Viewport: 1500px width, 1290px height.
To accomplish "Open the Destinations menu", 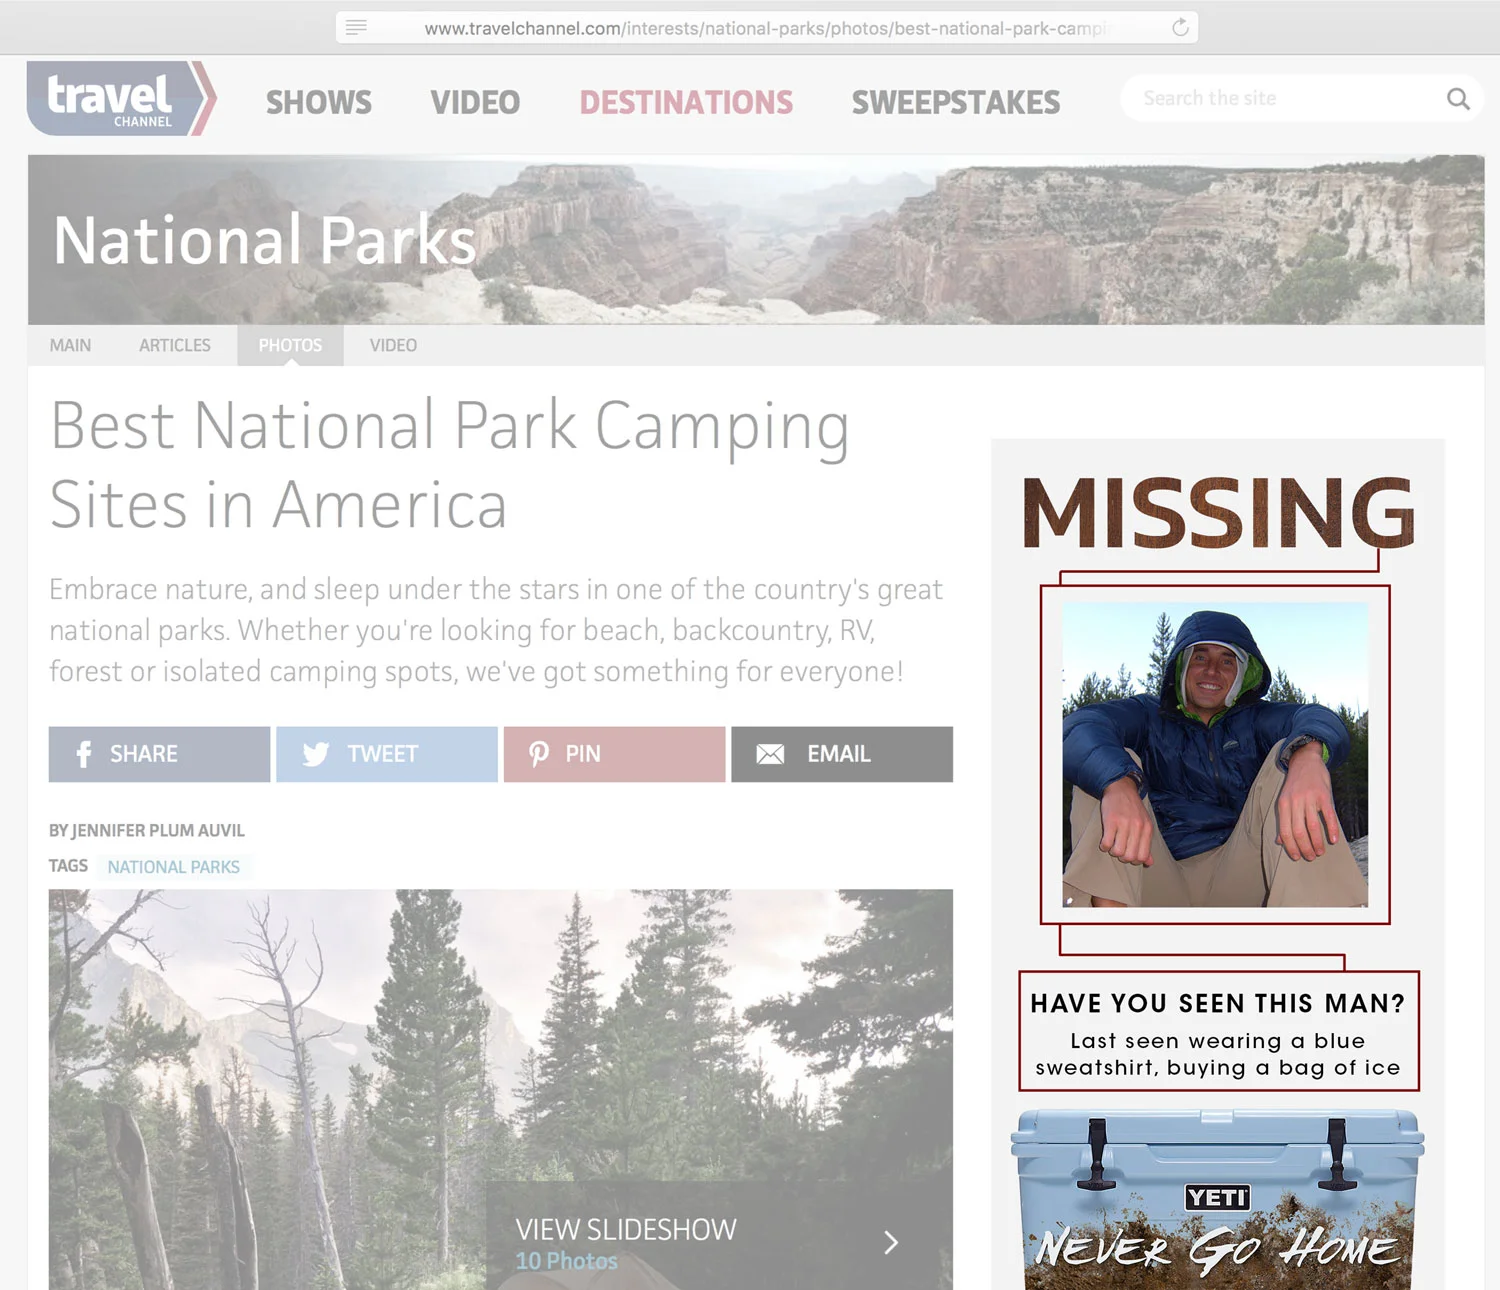I will coord(686,102).
